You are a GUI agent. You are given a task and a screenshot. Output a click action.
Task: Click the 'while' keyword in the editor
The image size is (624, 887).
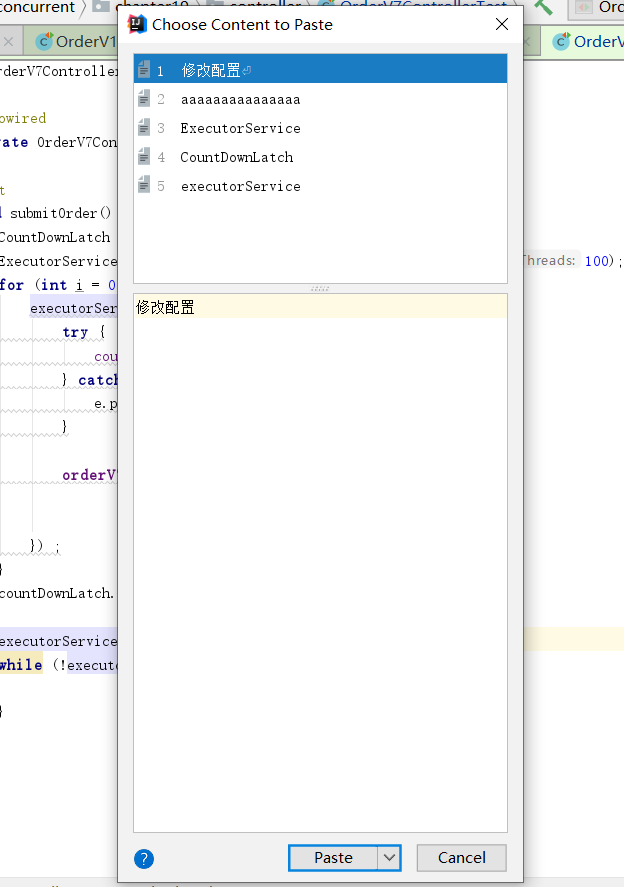point(21,665)
